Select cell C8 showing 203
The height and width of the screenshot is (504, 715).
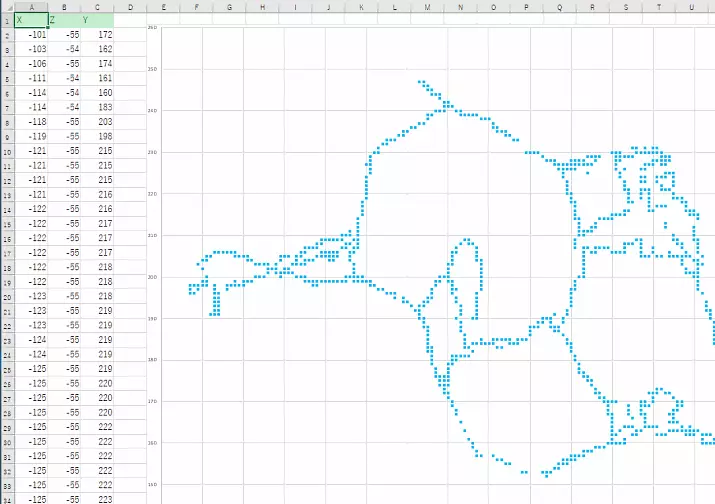tap(97, 122)
